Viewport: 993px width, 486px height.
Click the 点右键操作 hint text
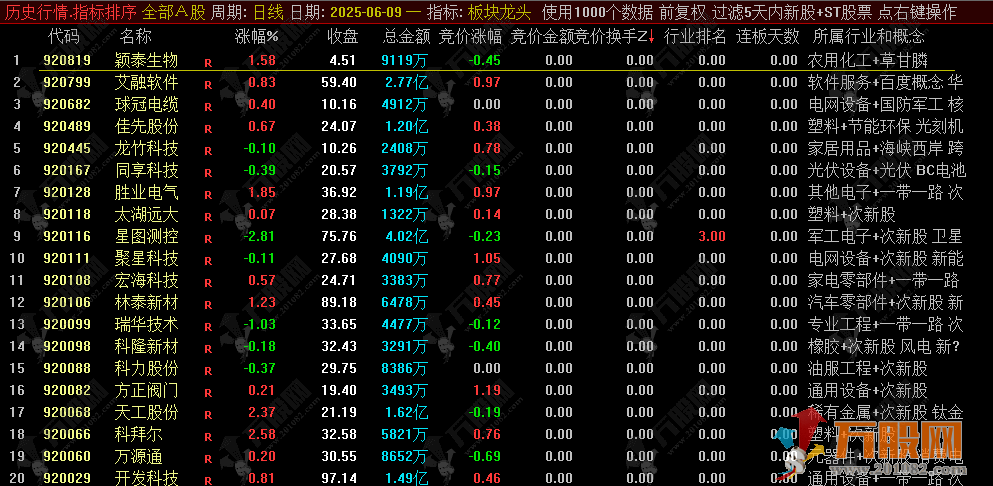(x=918, y=12)
